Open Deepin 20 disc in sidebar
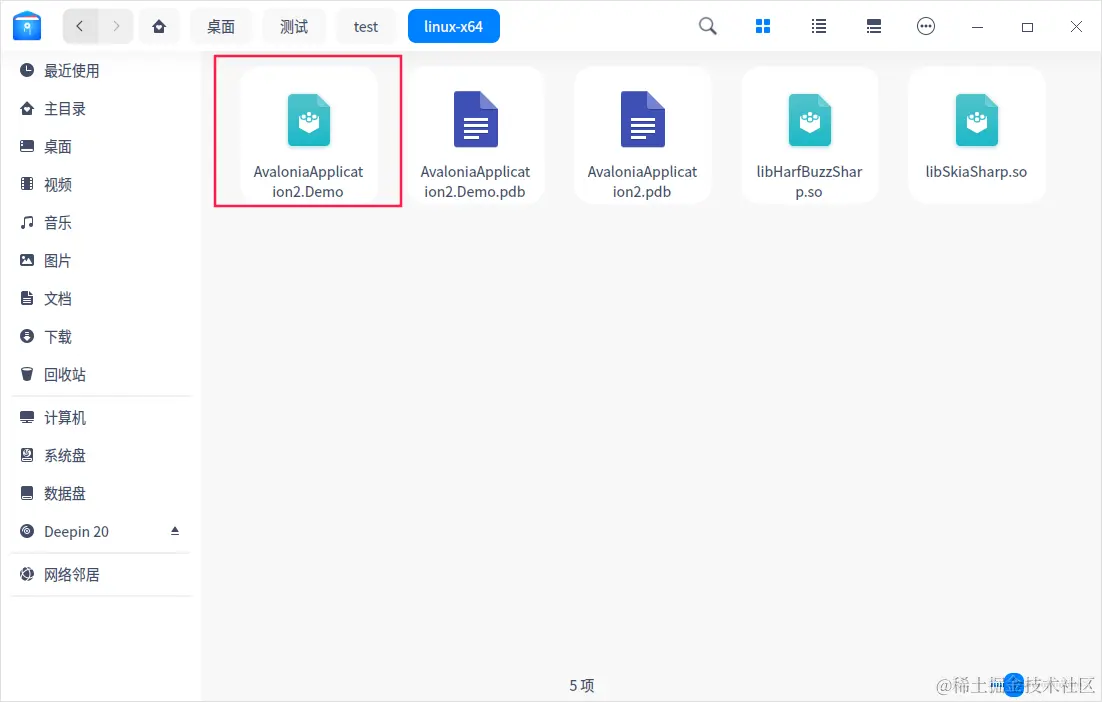 click(x=101, y=531)
